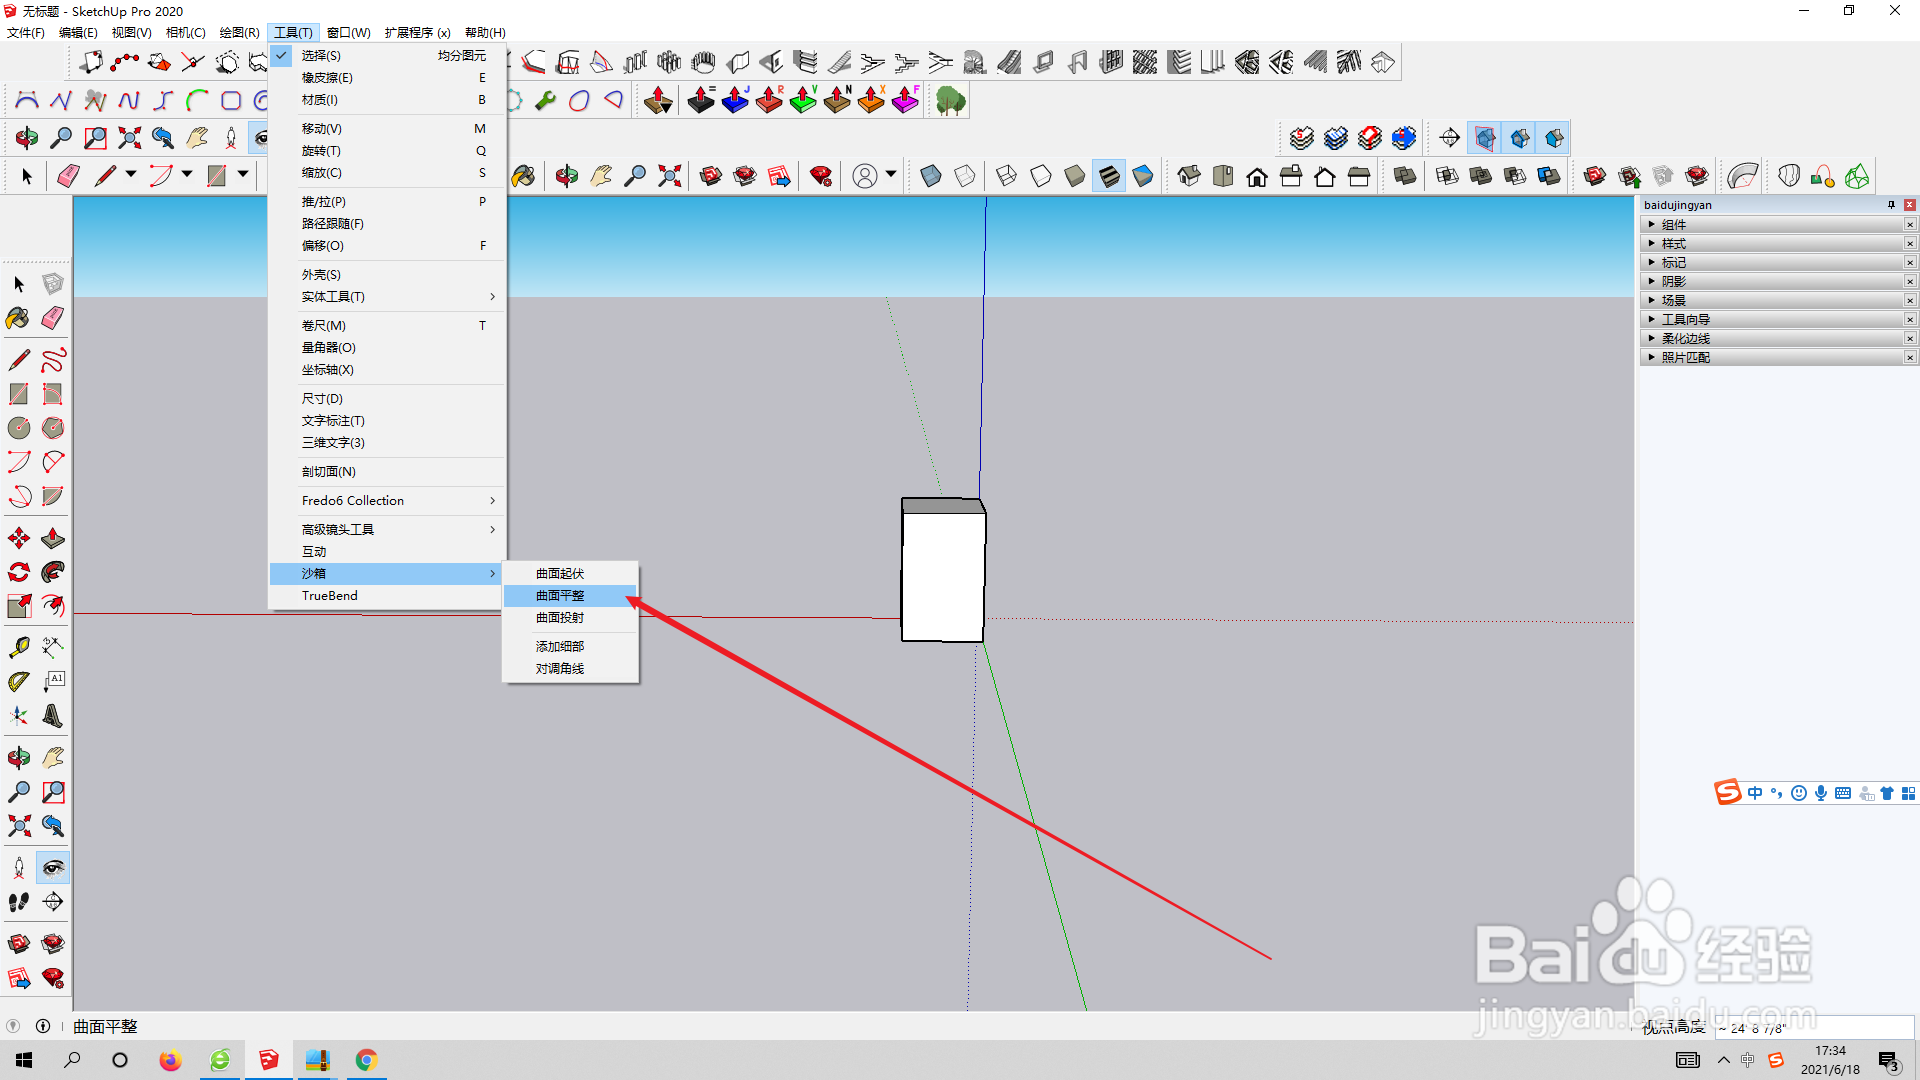Toggle the Sogou Chinese/English input mode
Viewport: 1920px width, 1080px height.
(x=1755, y=793)
